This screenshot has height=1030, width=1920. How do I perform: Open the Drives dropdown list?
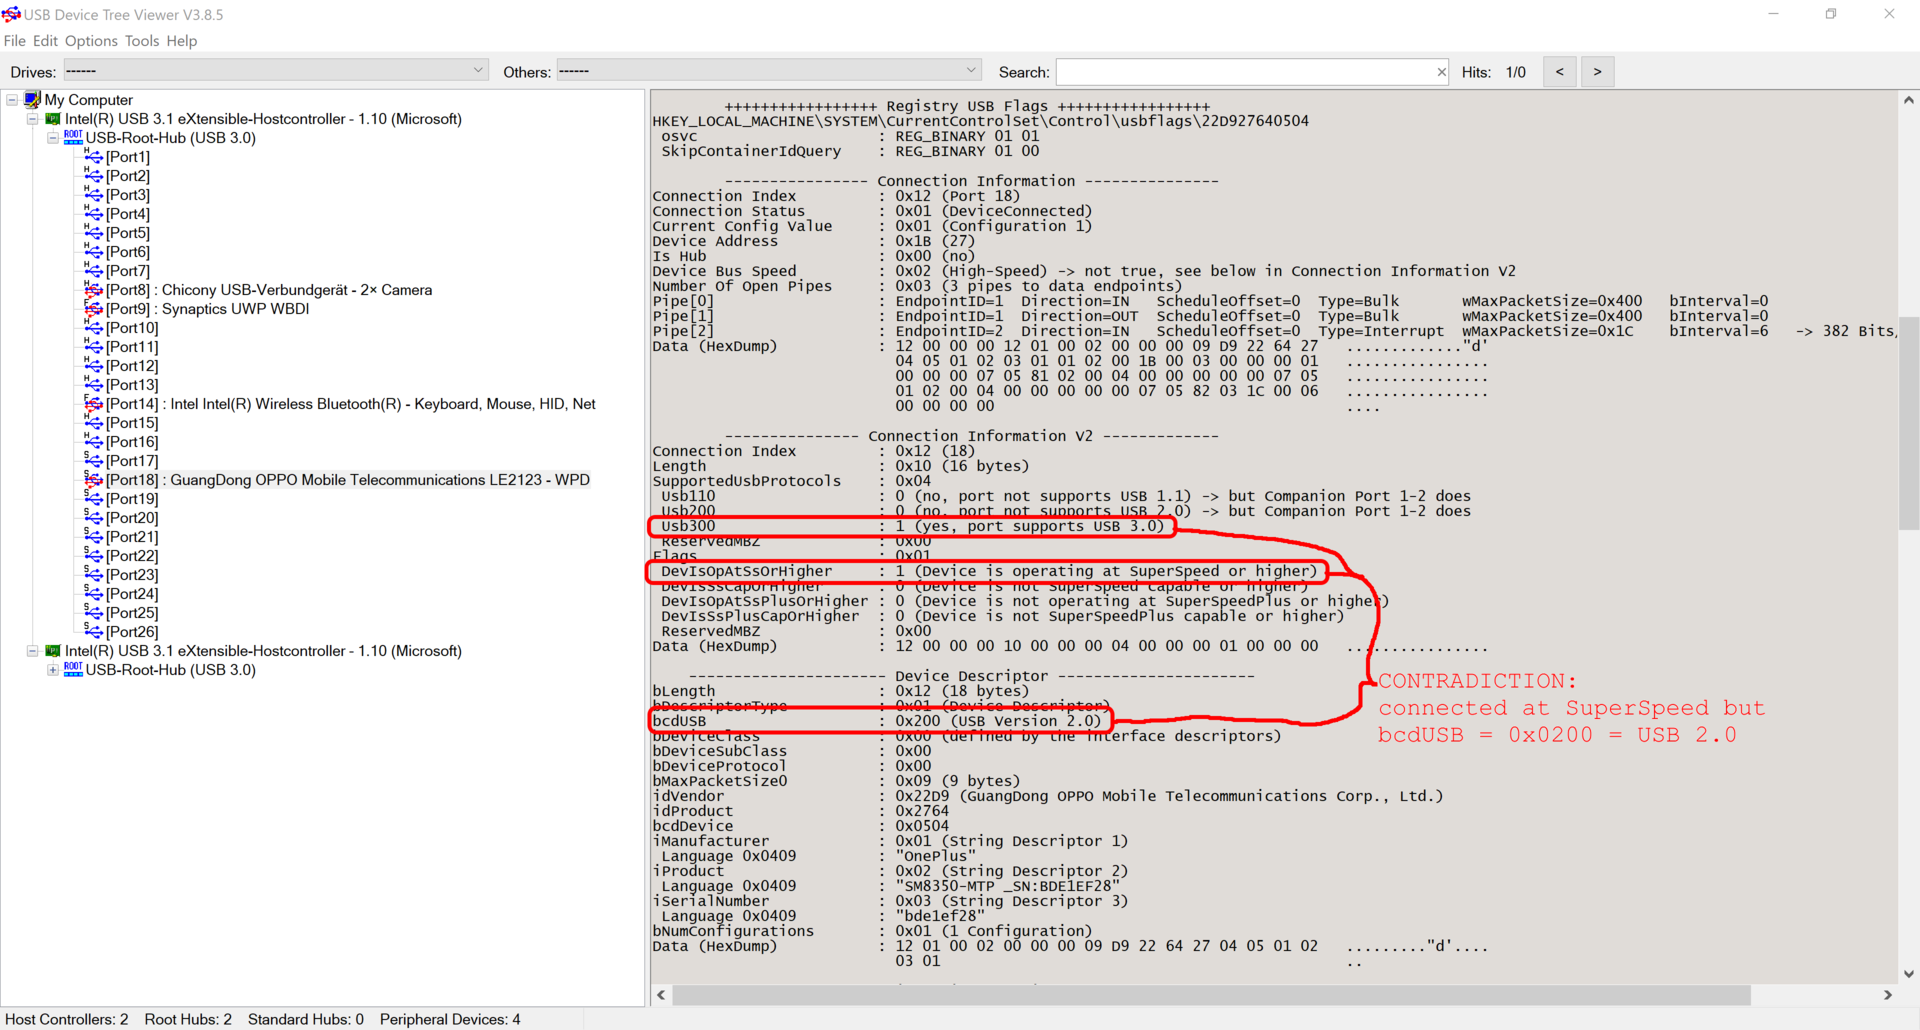[478, 71]
